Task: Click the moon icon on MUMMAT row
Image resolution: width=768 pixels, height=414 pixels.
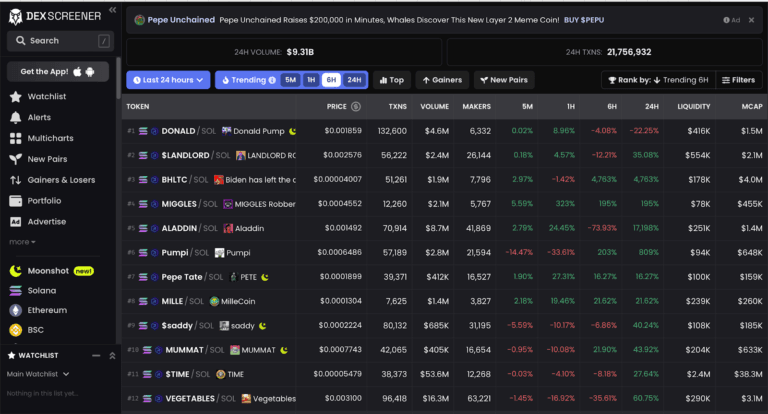Action: [284, 350]
